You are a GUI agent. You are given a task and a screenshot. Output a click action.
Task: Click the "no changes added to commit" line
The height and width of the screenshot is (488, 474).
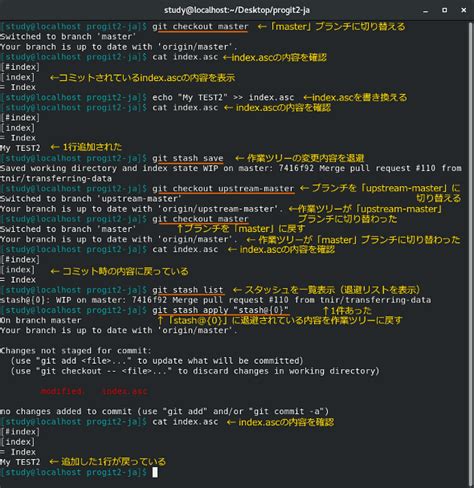(x=164, y=412)
